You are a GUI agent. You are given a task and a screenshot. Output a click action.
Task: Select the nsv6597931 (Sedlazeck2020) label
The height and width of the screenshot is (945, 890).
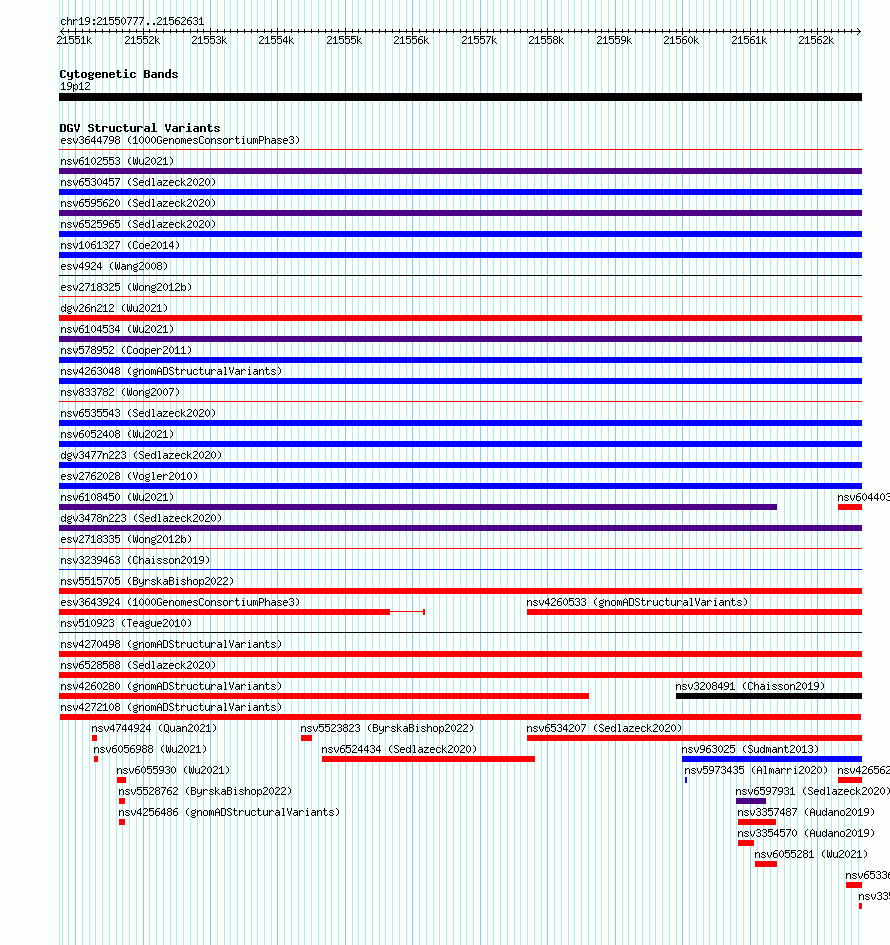(812, 791)
